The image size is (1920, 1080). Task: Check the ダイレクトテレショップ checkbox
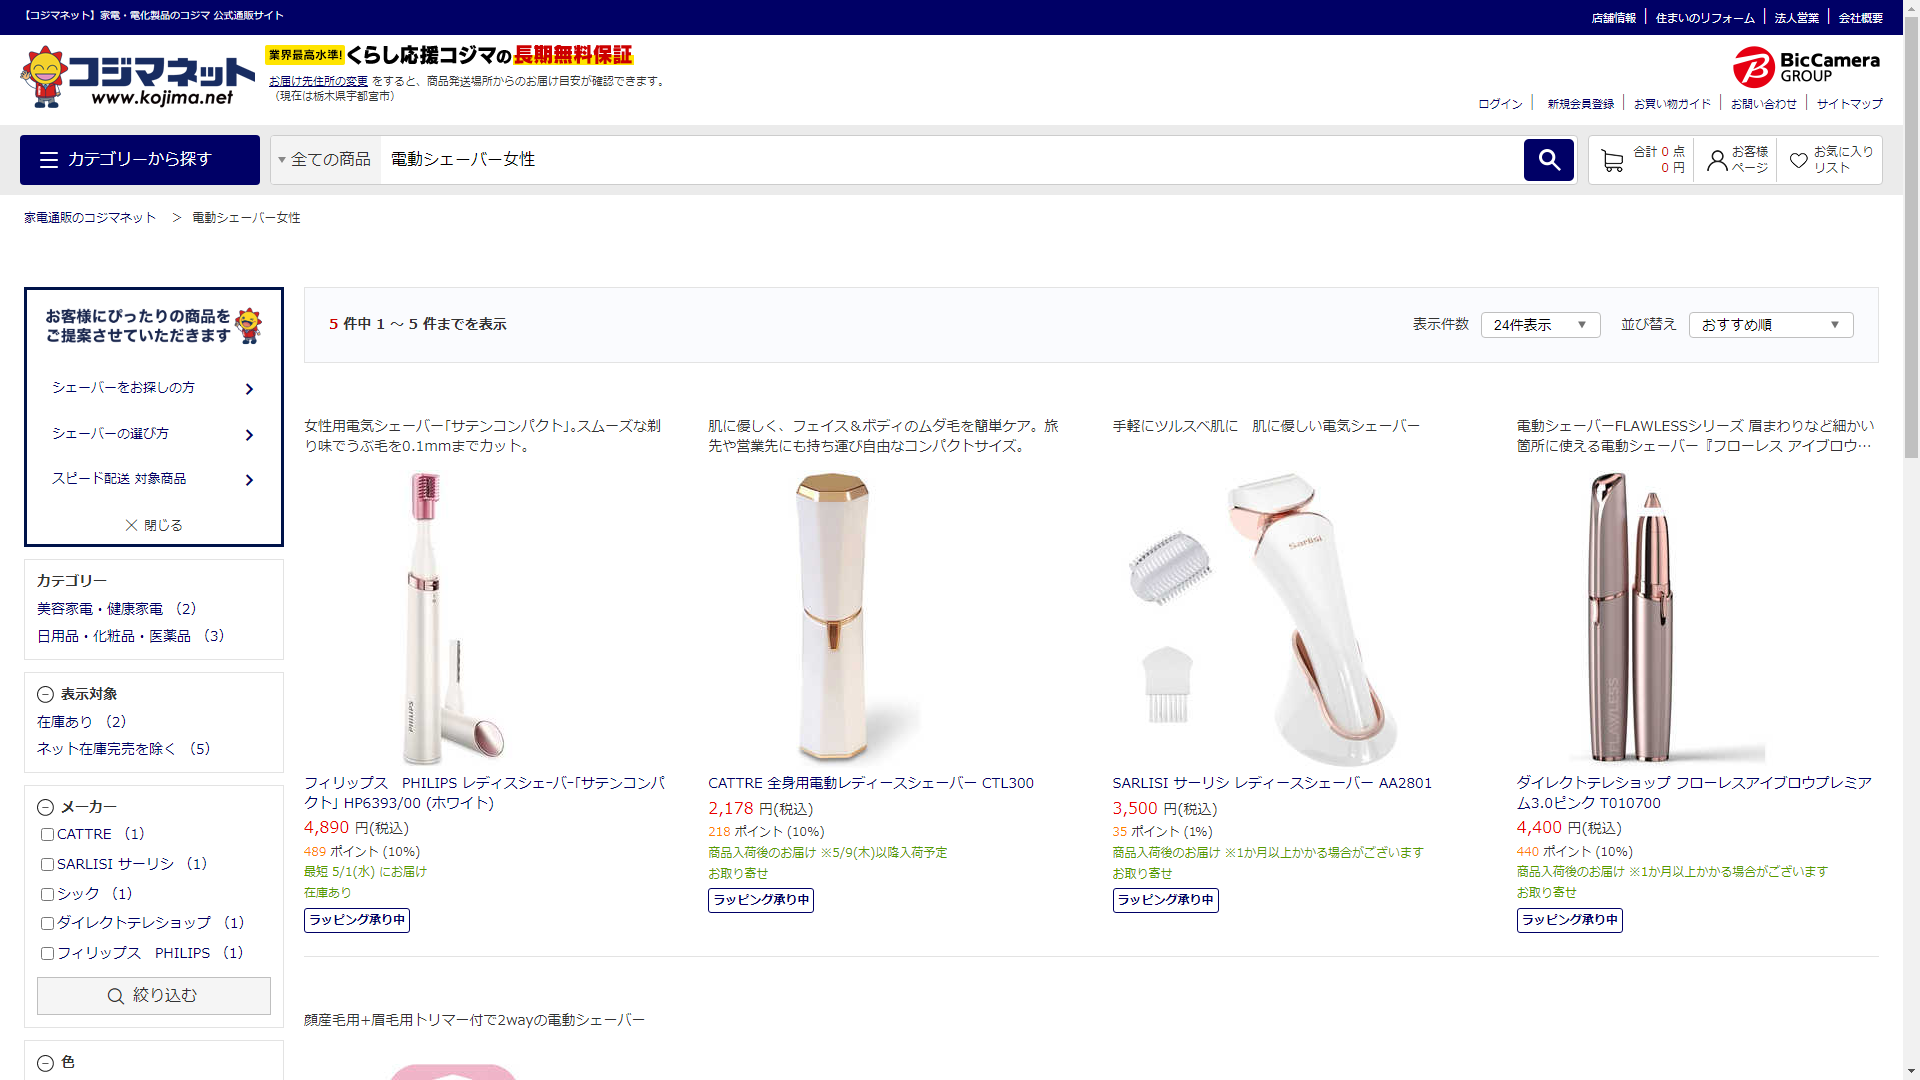click(x=47, y=923)
